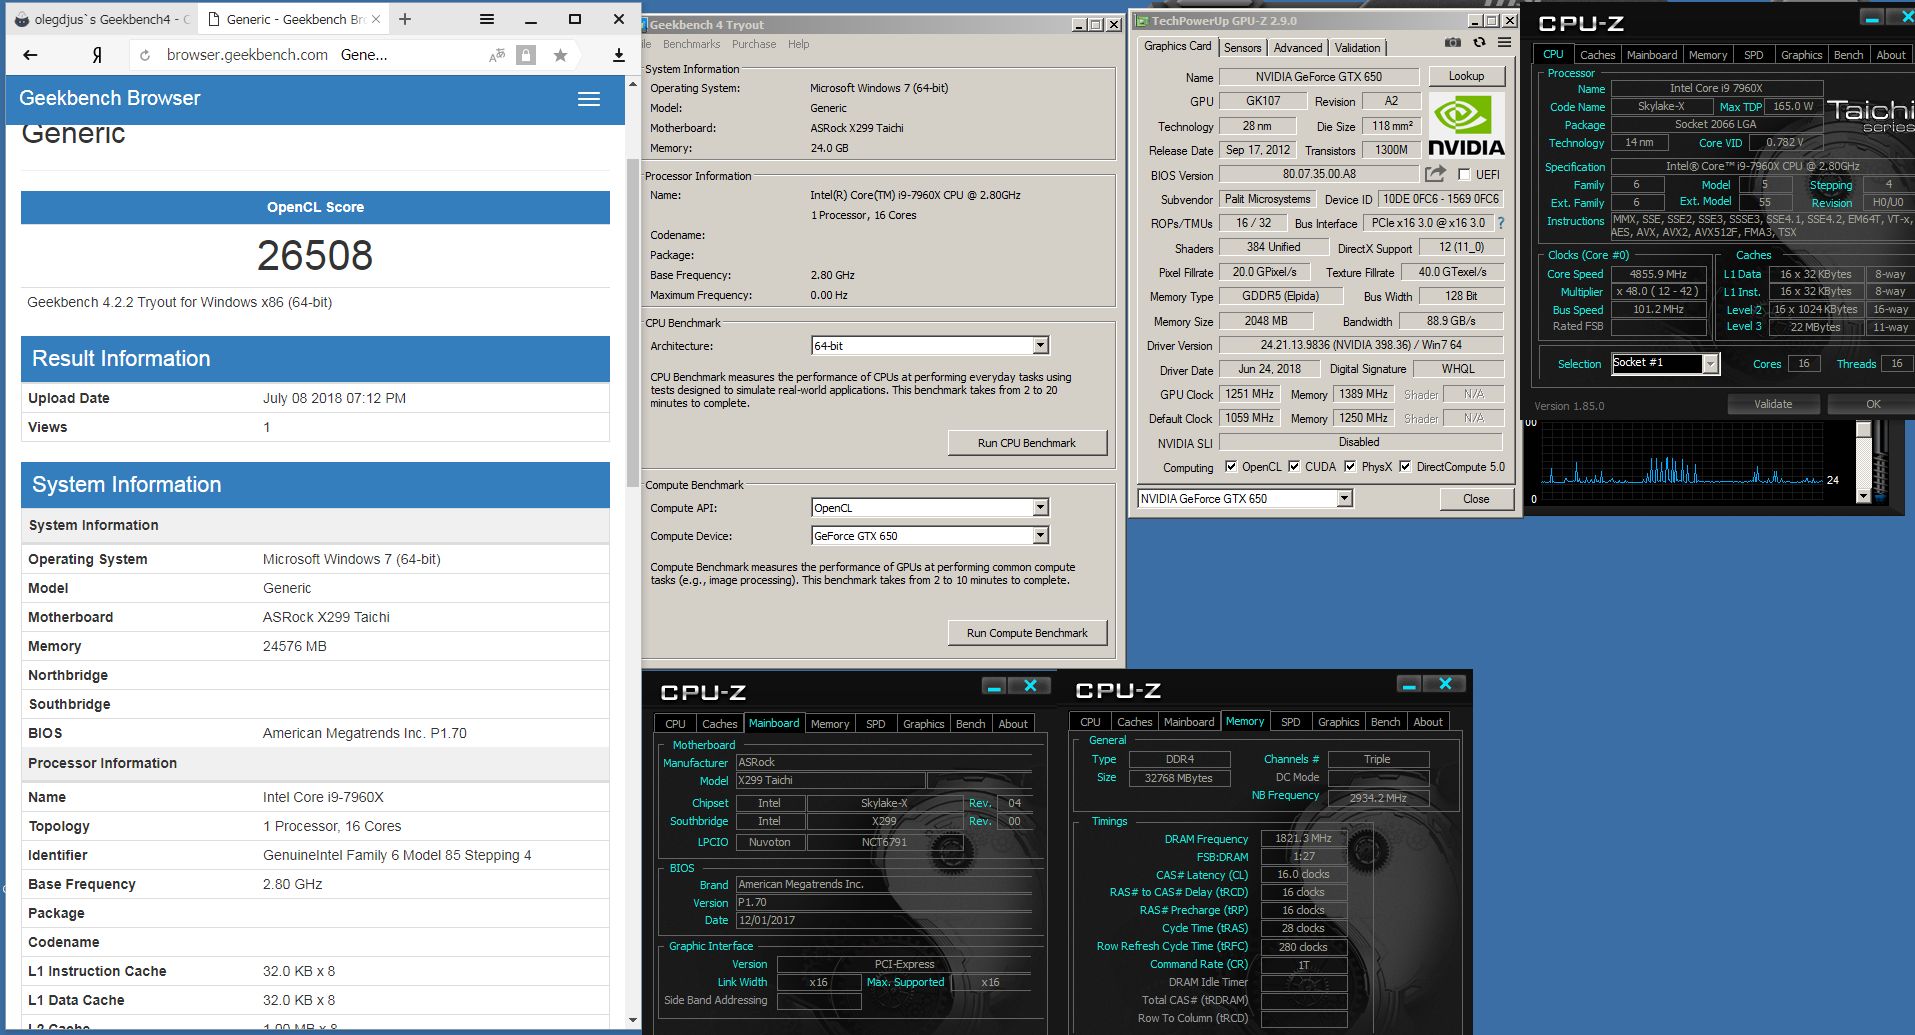
Task: Open the Socket #1 selection dropdown
Action: (1711, 364)
